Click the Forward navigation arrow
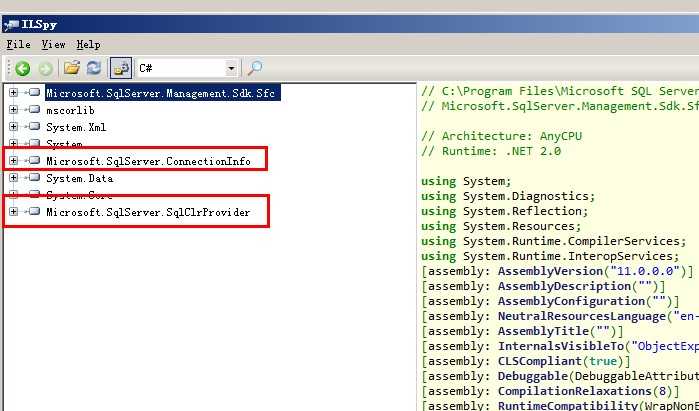The image size is (699, 411). tap(45, 68)
